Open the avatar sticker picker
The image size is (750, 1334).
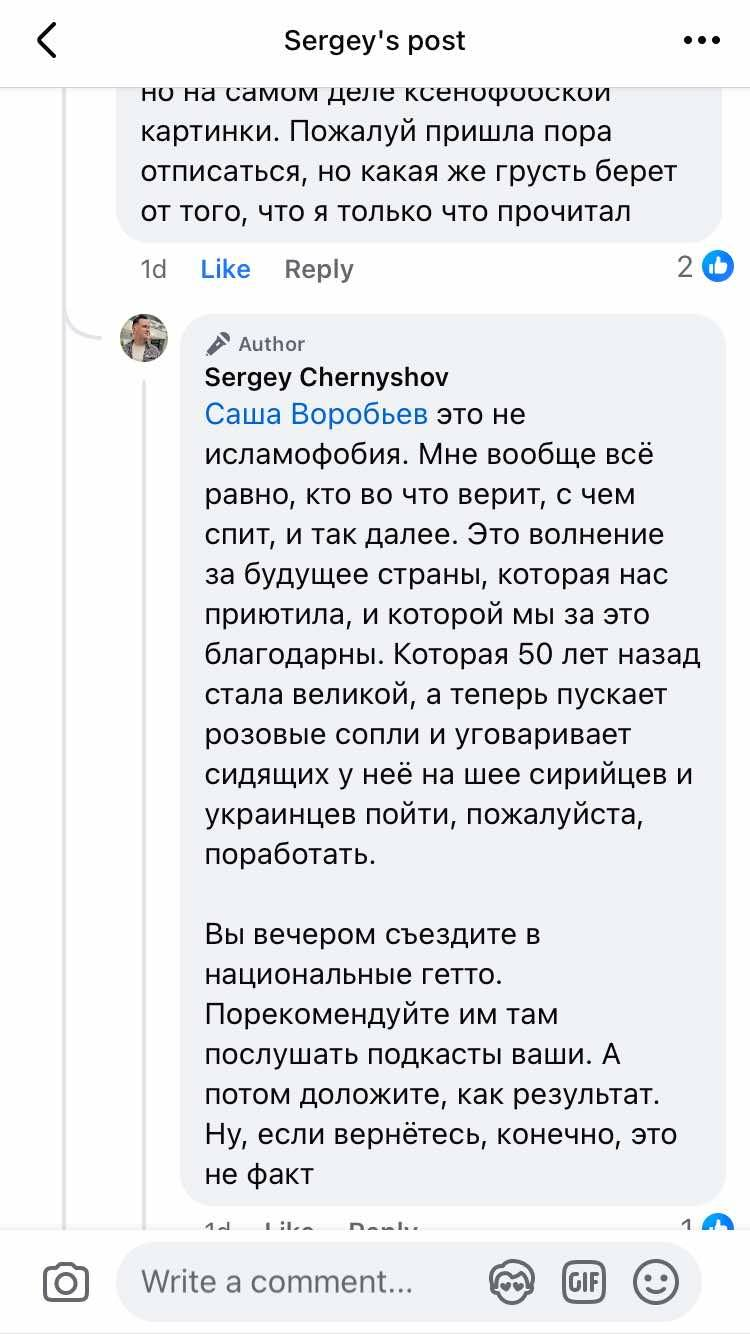(510, 1282)
